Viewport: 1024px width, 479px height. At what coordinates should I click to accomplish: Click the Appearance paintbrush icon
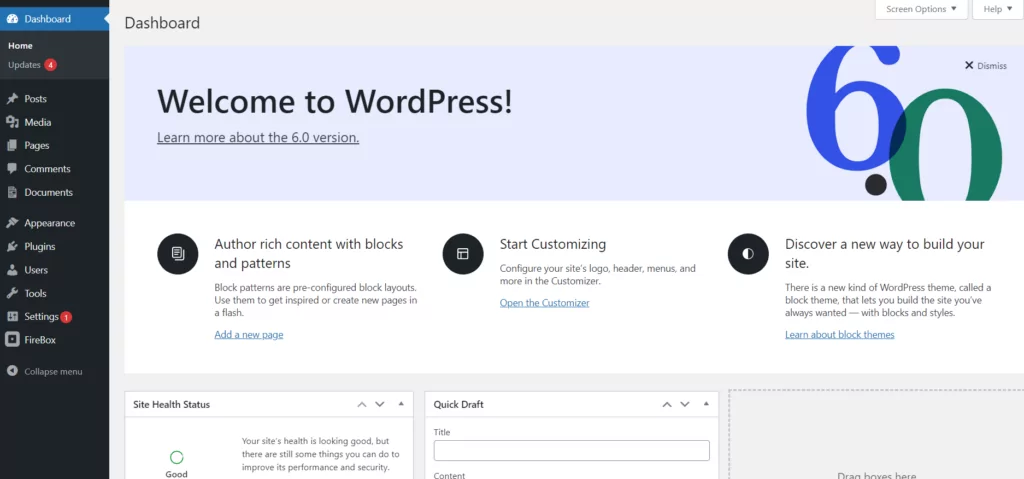pos(12,223)
